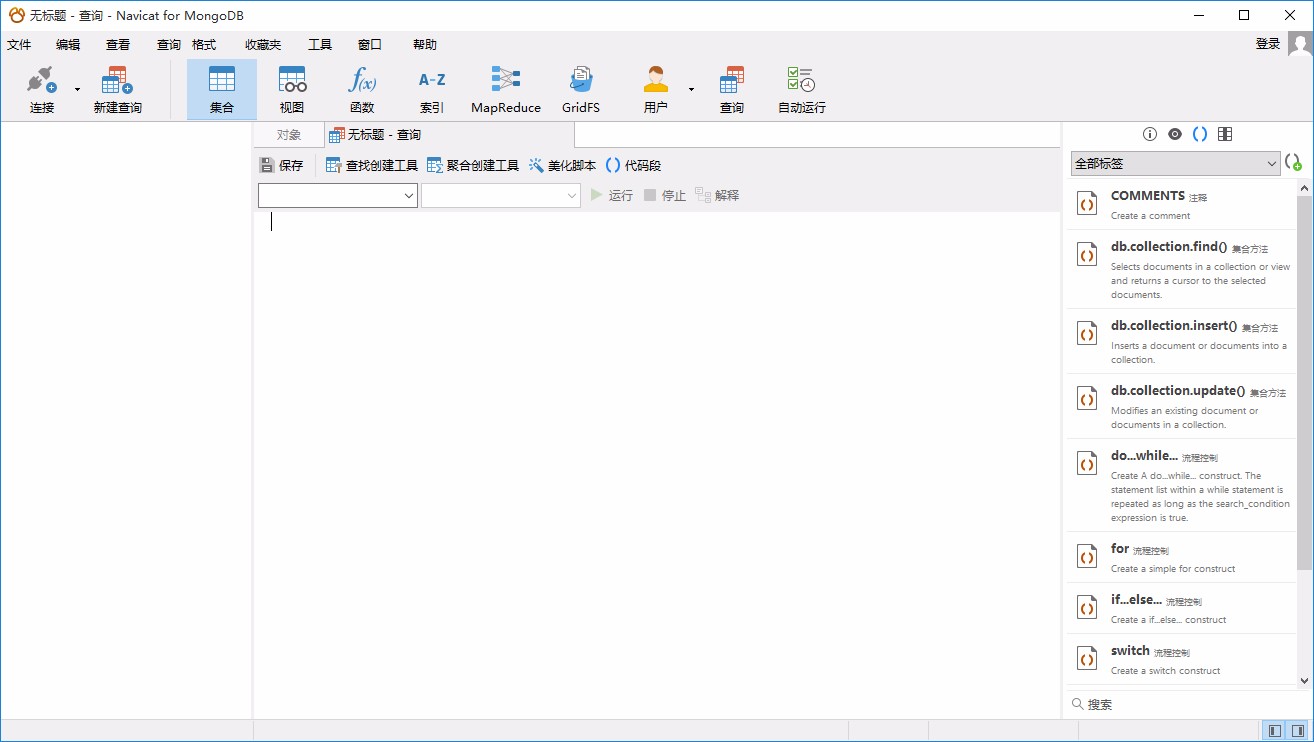Open the 连接 dropdown arrow
Image resolution: width=1314 pixels, height=742 pixels.
(x=77, y=90)
